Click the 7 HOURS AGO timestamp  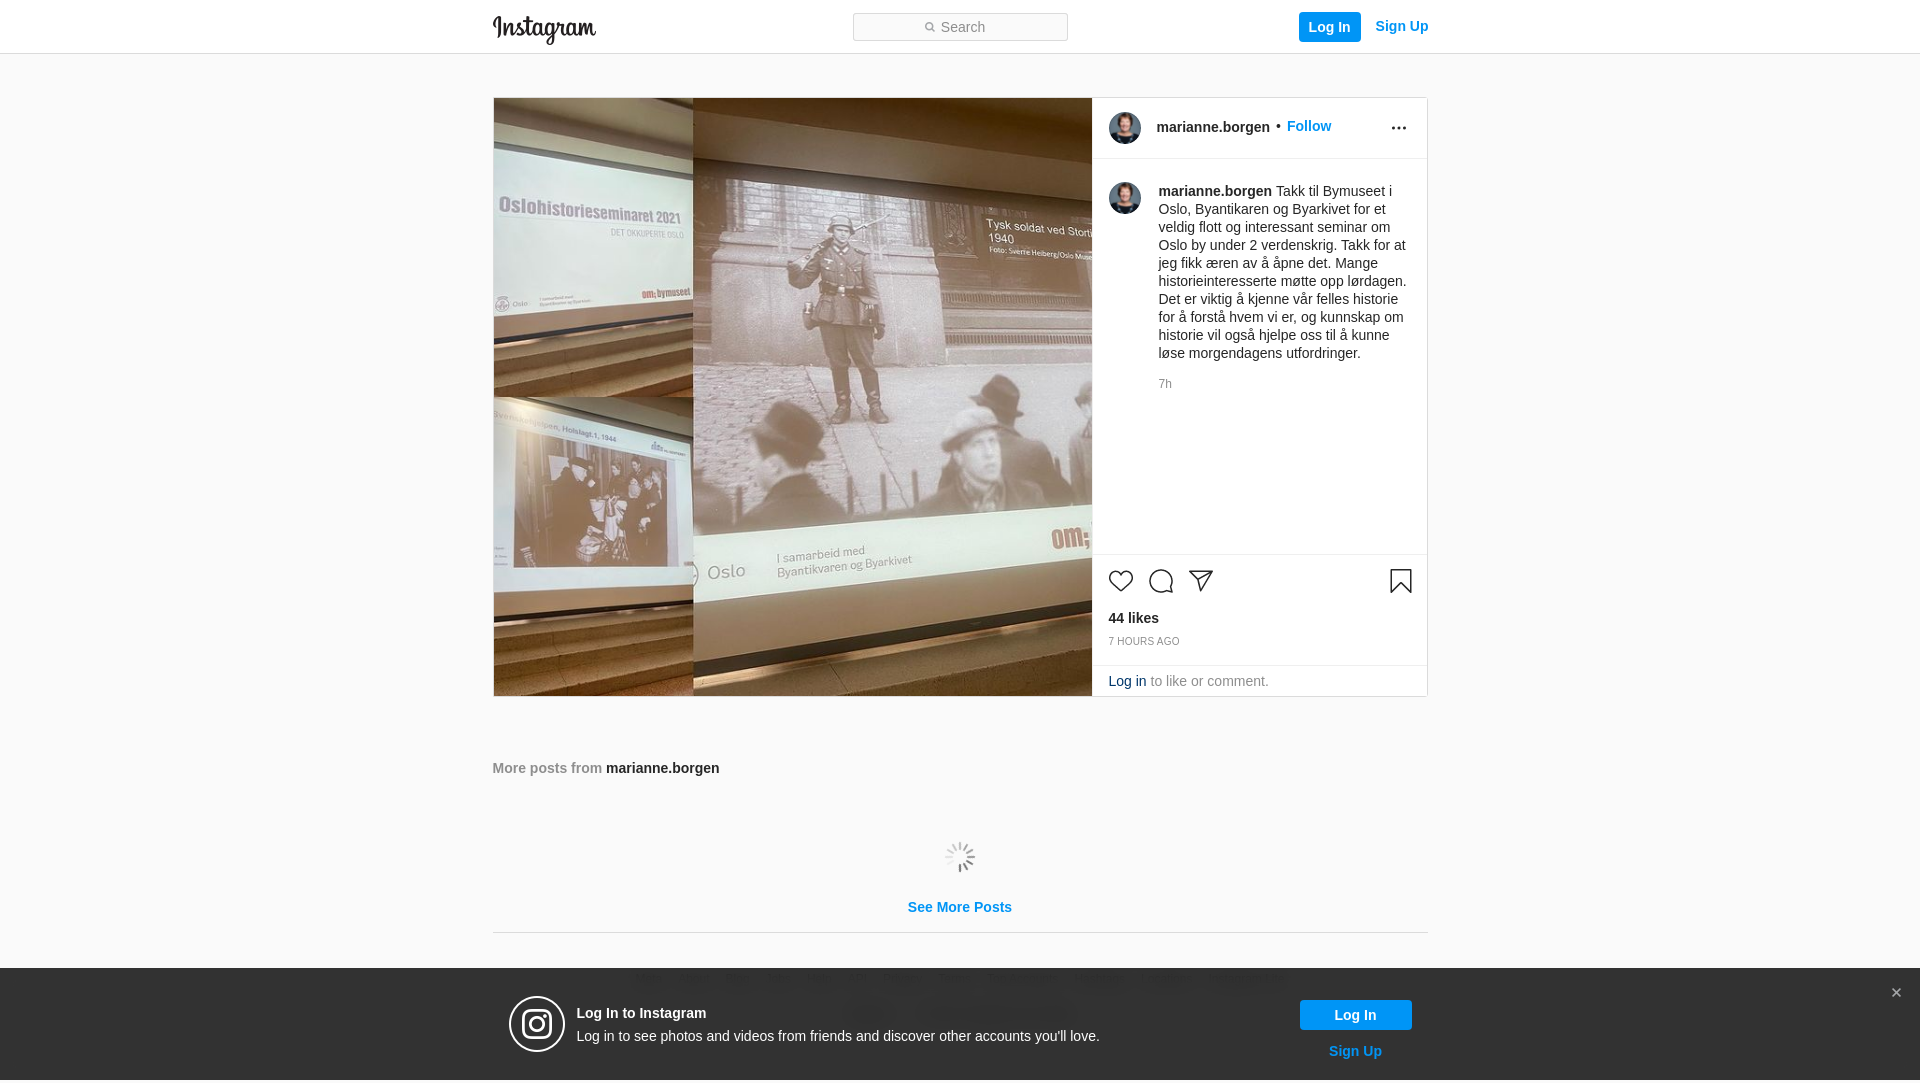pyautogui.click(x=1143, y=641)
